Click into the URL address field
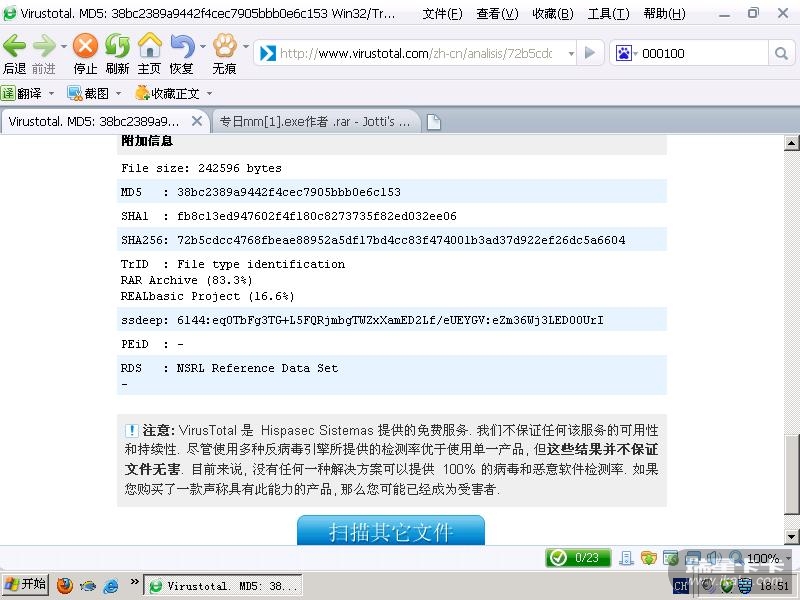800x600 pixels. point(416,53)
